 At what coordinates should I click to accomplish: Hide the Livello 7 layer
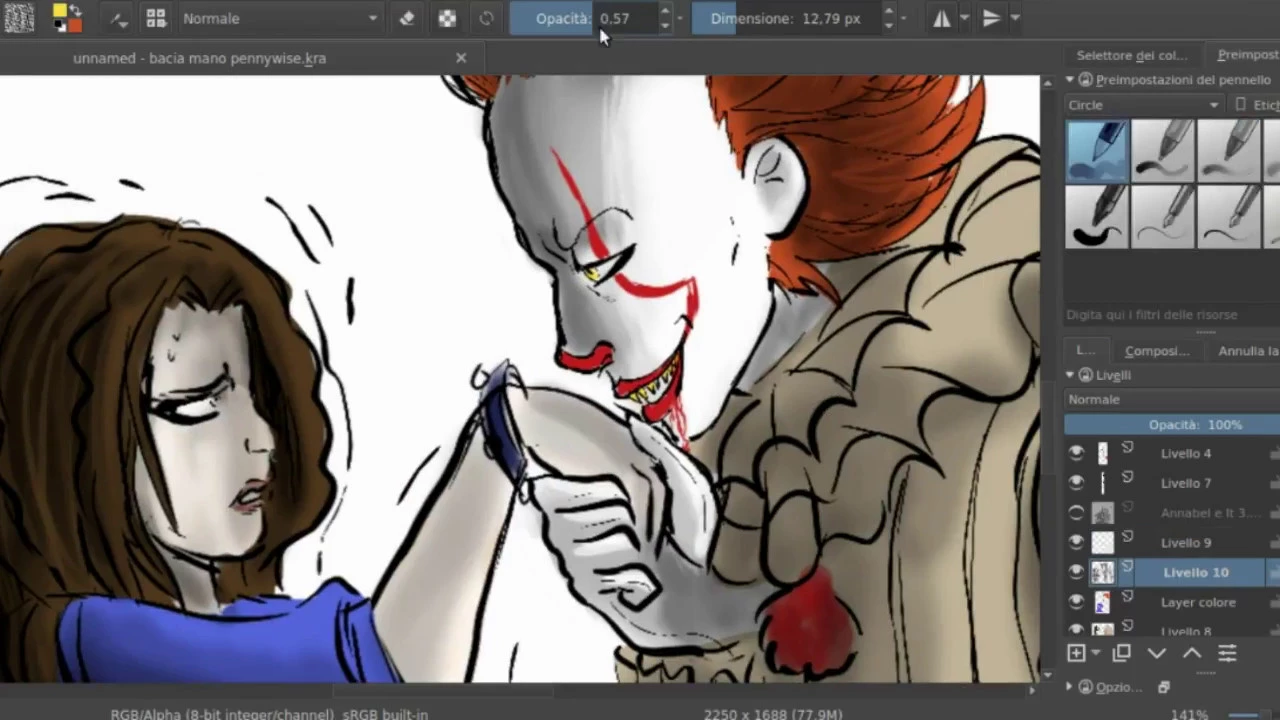(x=1076, y=483)
